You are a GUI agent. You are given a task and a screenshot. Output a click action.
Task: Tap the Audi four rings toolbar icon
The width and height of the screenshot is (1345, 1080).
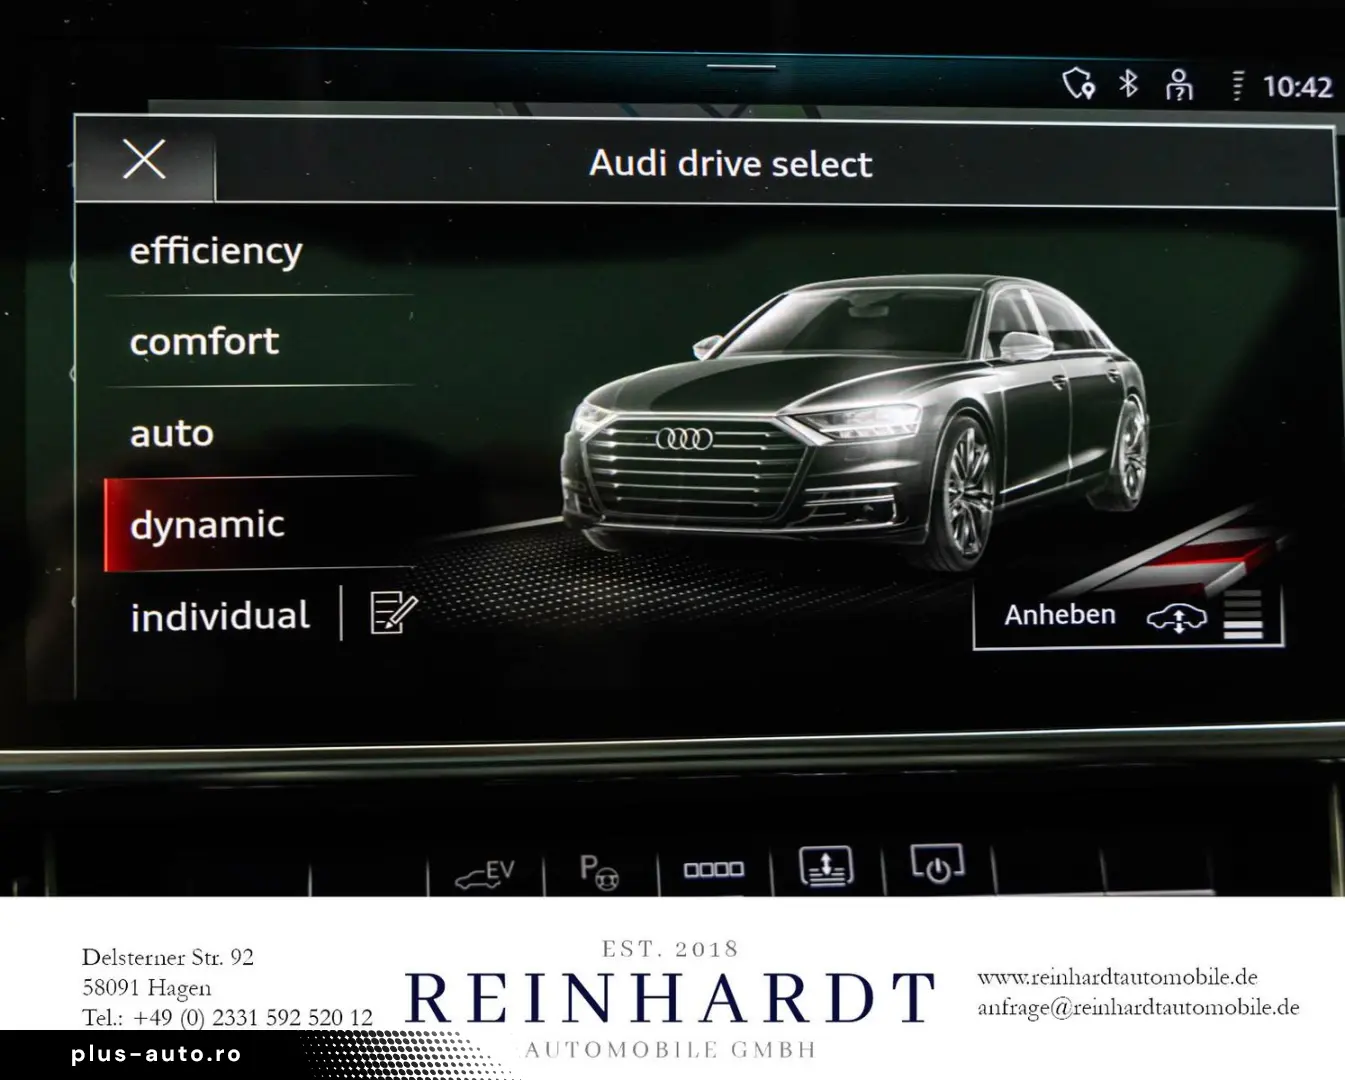[x=716, y=871]
